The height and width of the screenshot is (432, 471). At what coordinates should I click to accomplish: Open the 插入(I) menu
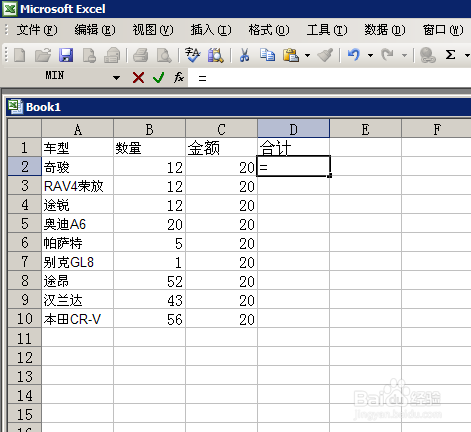(211, 30)
